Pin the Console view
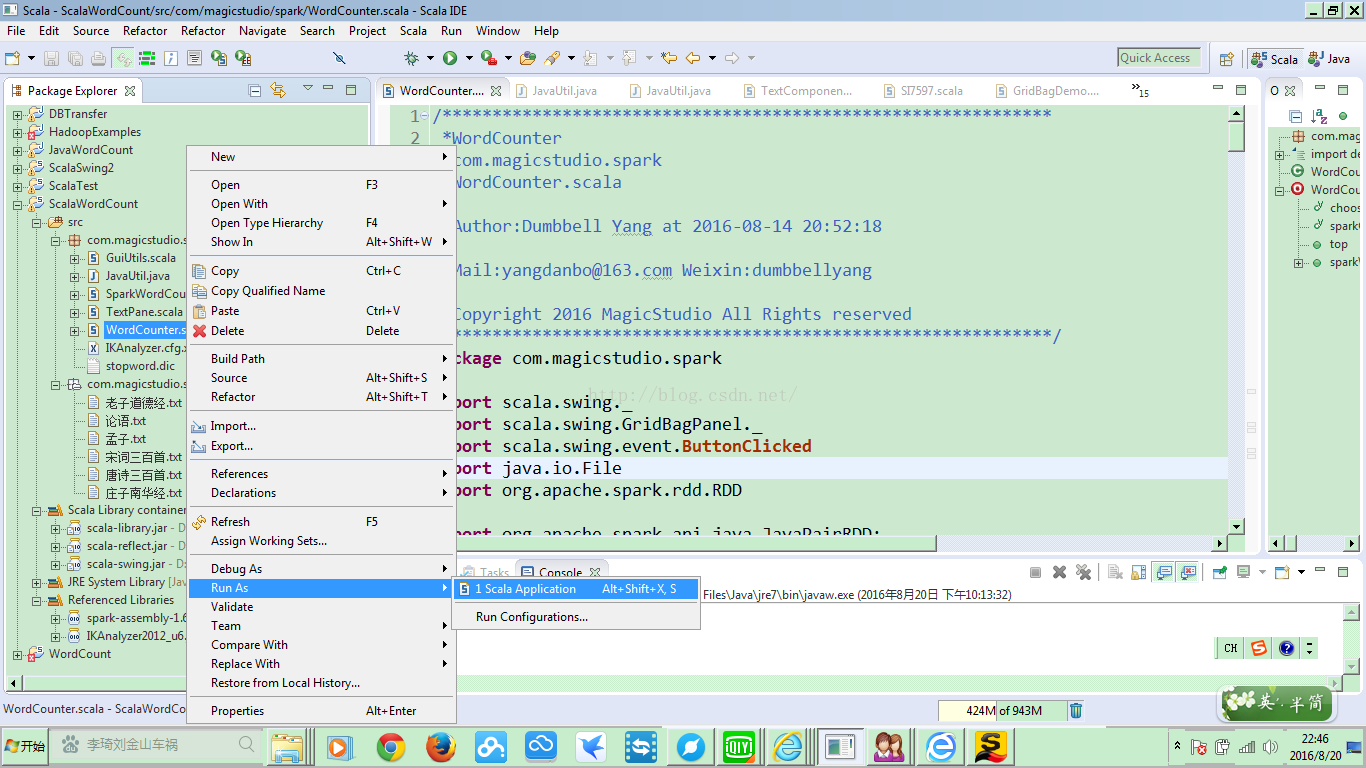Viewport: 1366px width, 768px height. point(1219,572)
